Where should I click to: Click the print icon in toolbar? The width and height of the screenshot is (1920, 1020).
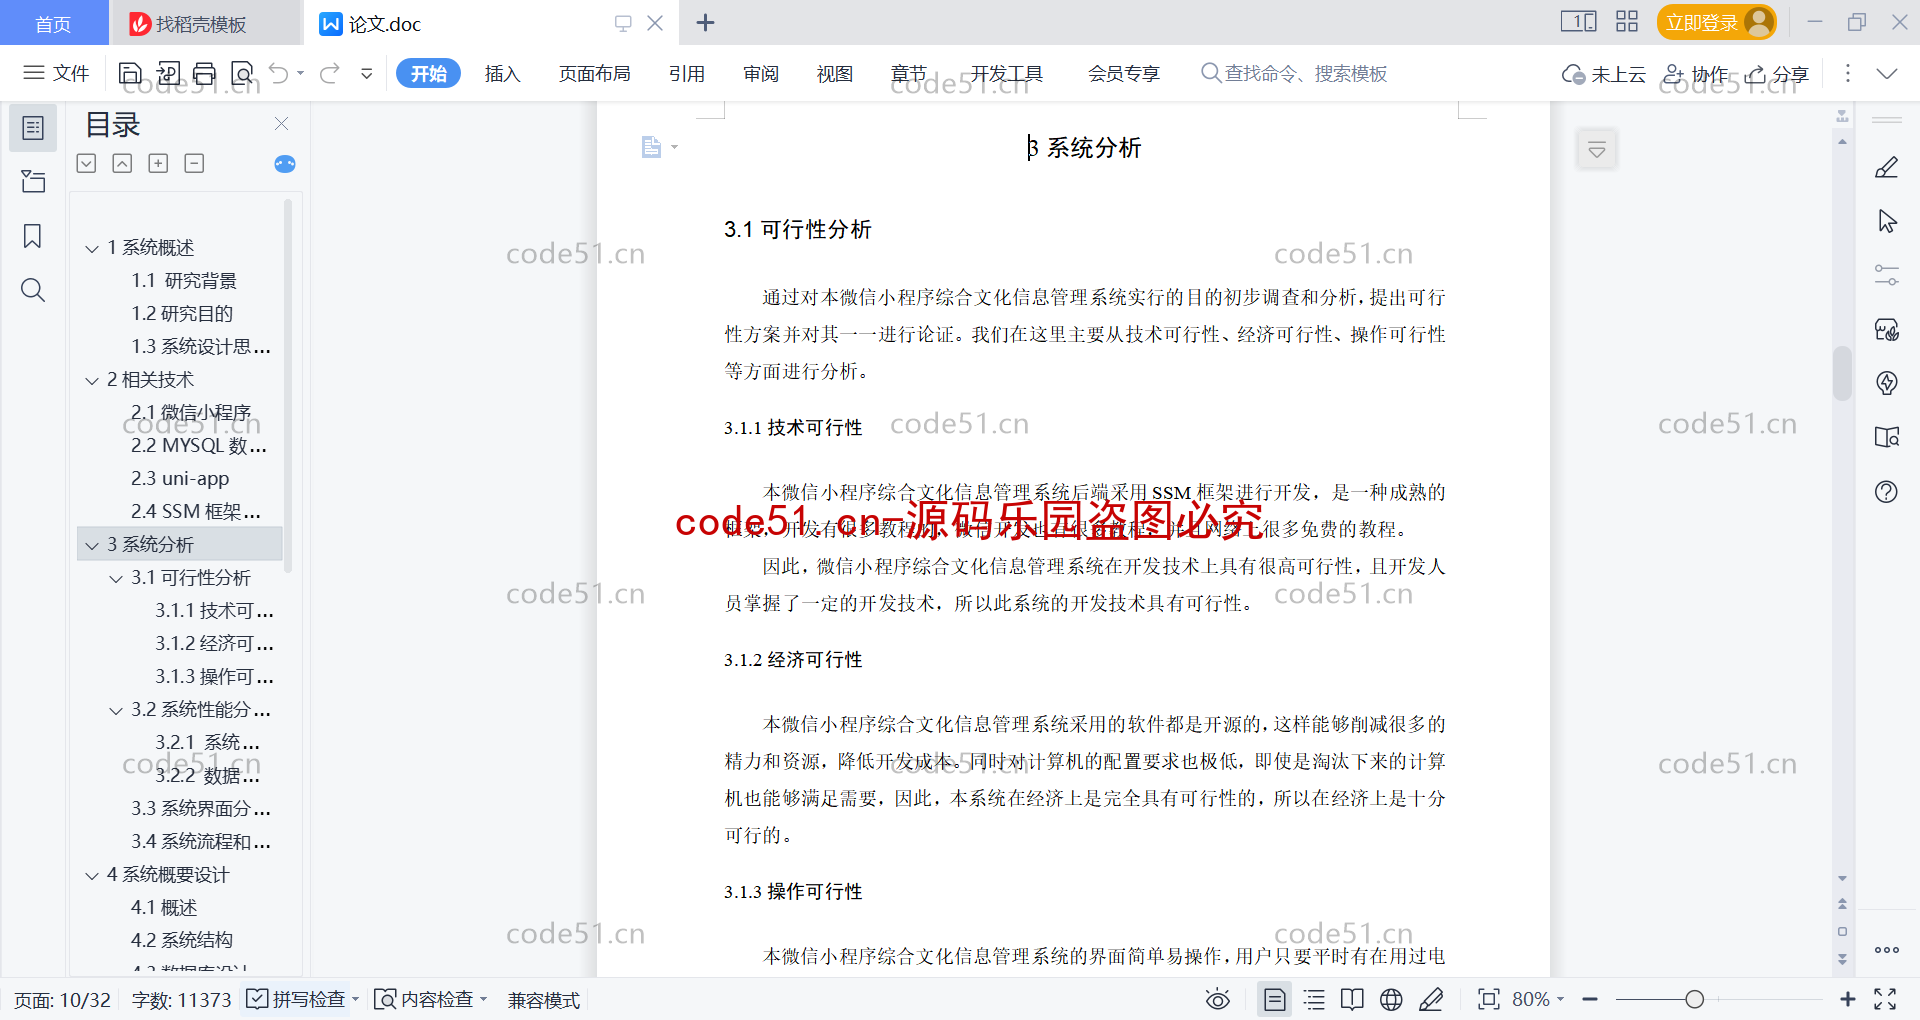[x=204, y=73]
